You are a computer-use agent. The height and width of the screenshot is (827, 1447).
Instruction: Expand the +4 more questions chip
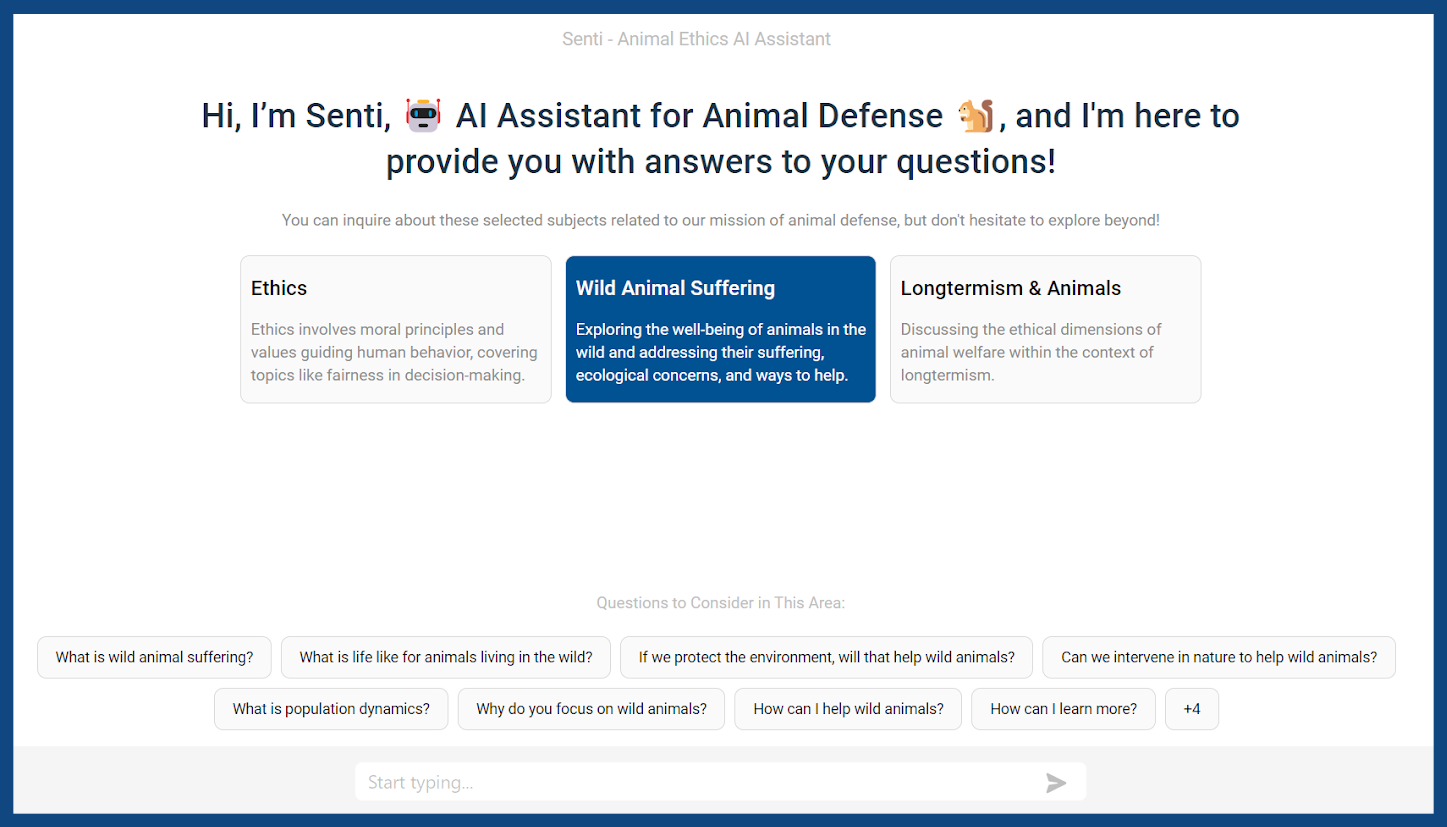pyautogui.click(x=1192, y=709)
